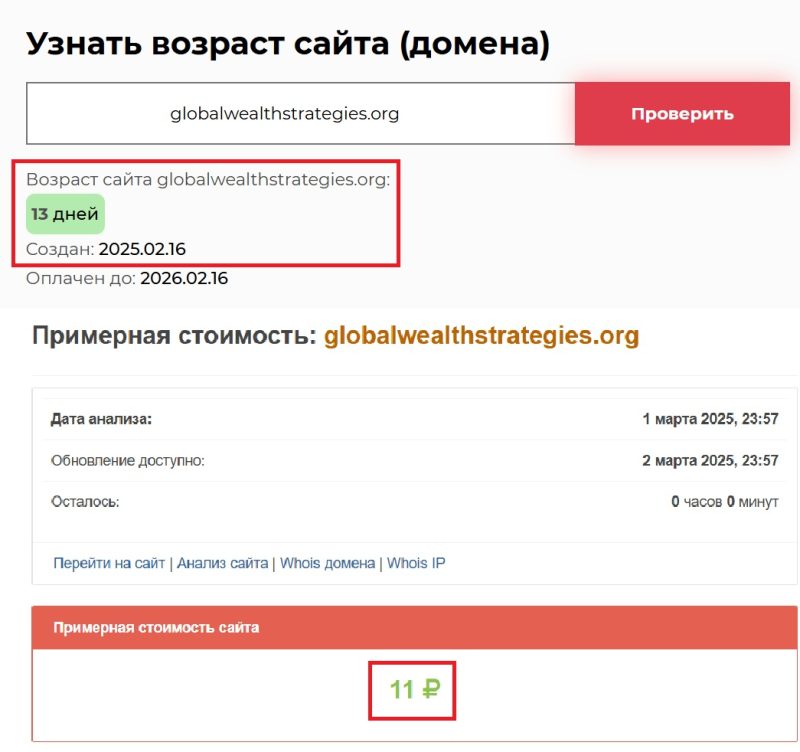Select the 2 марта 2025, 23:57 value
This screenshot has height=752, width=800.
click(710, 461)
